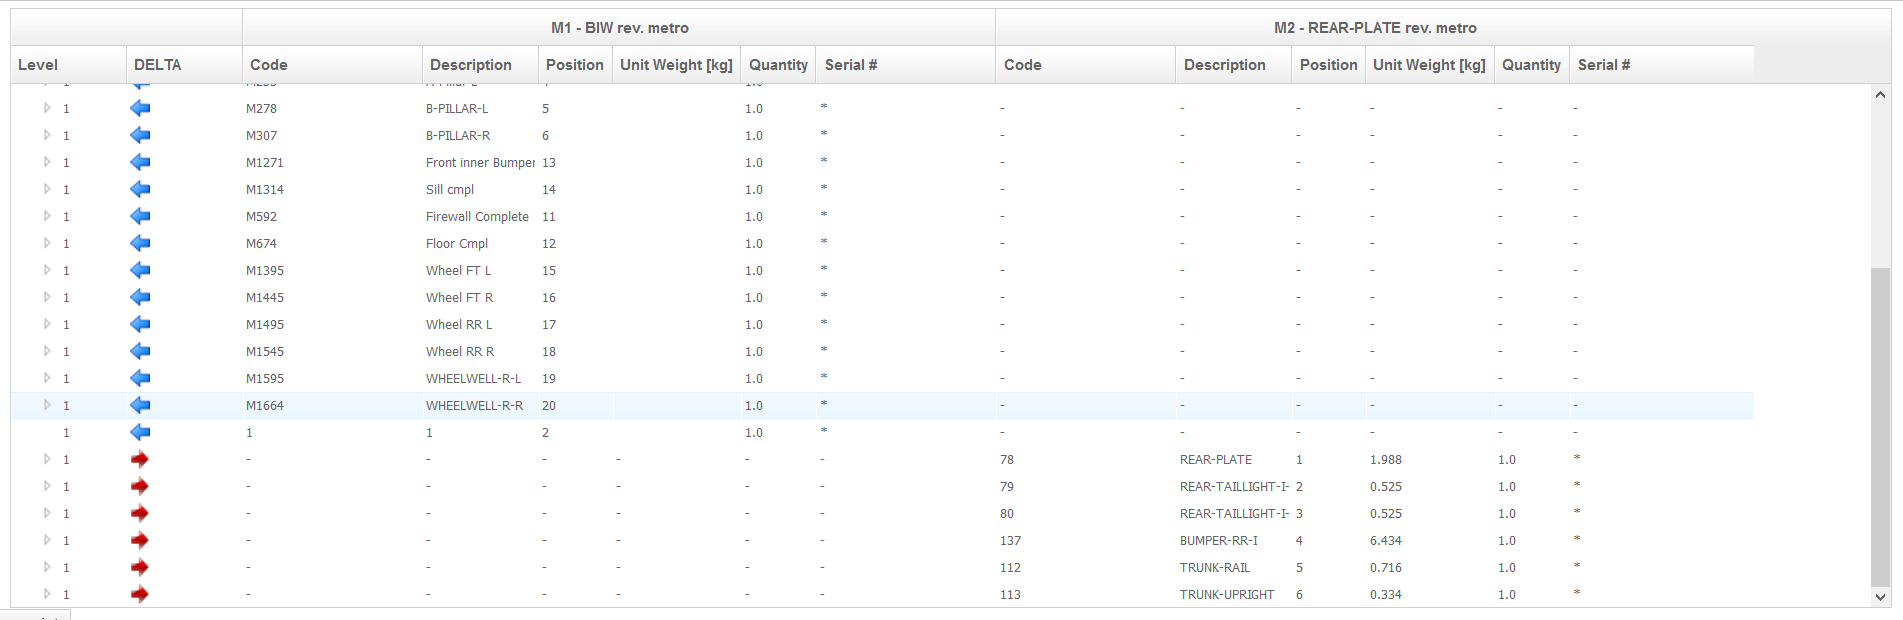Click the serial asterisk in REAR-PLATE row

(x=1577, y=458)
